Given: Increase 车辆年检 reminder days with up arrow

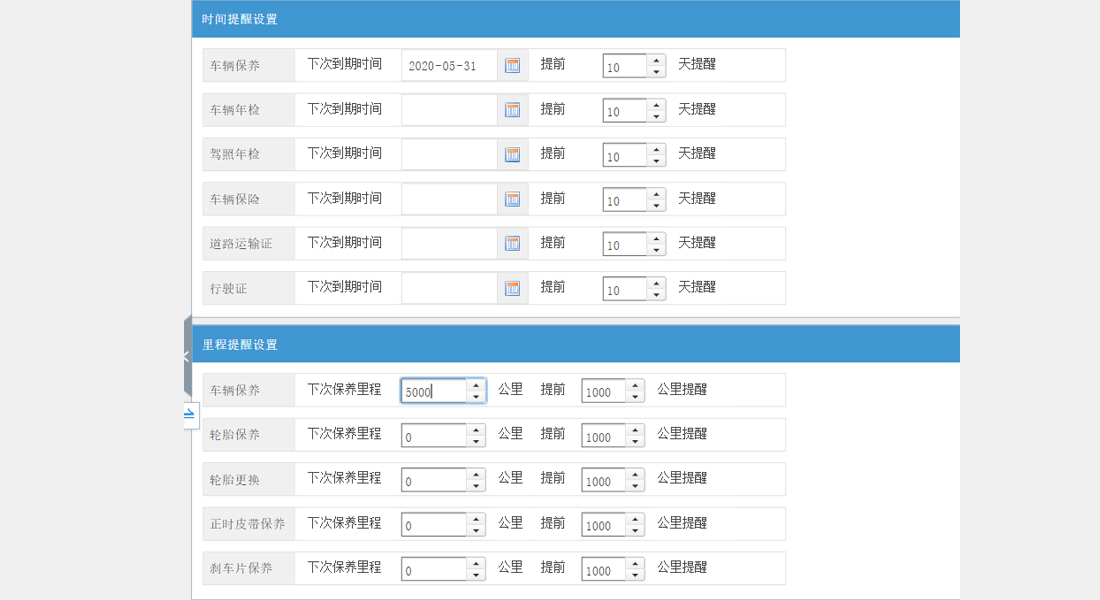Looking at the screenshot, I should 656,105.
